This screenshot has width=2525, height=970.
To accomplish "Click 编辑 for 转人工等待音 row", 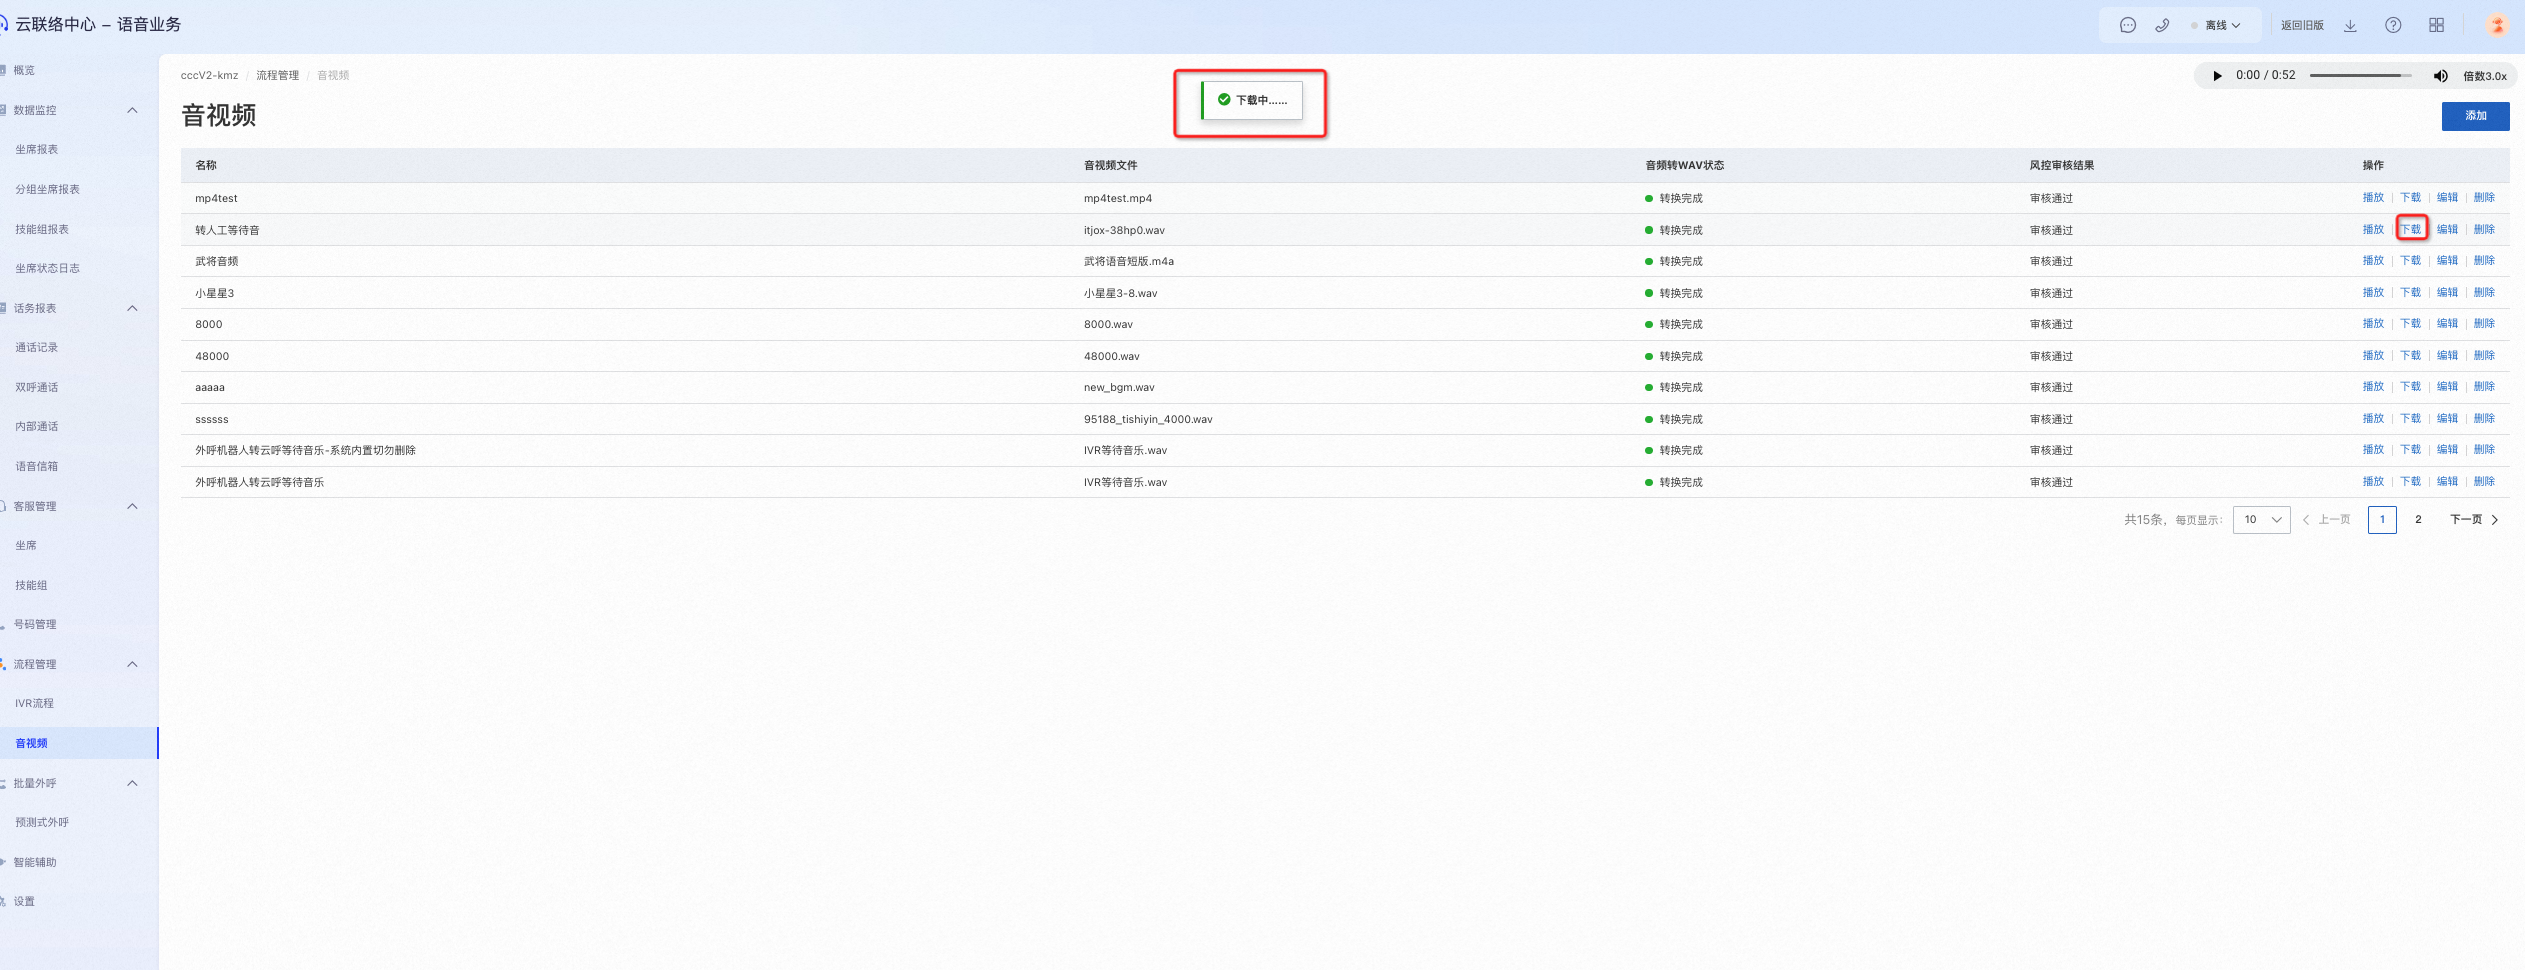I will [x=2447, y=230].
